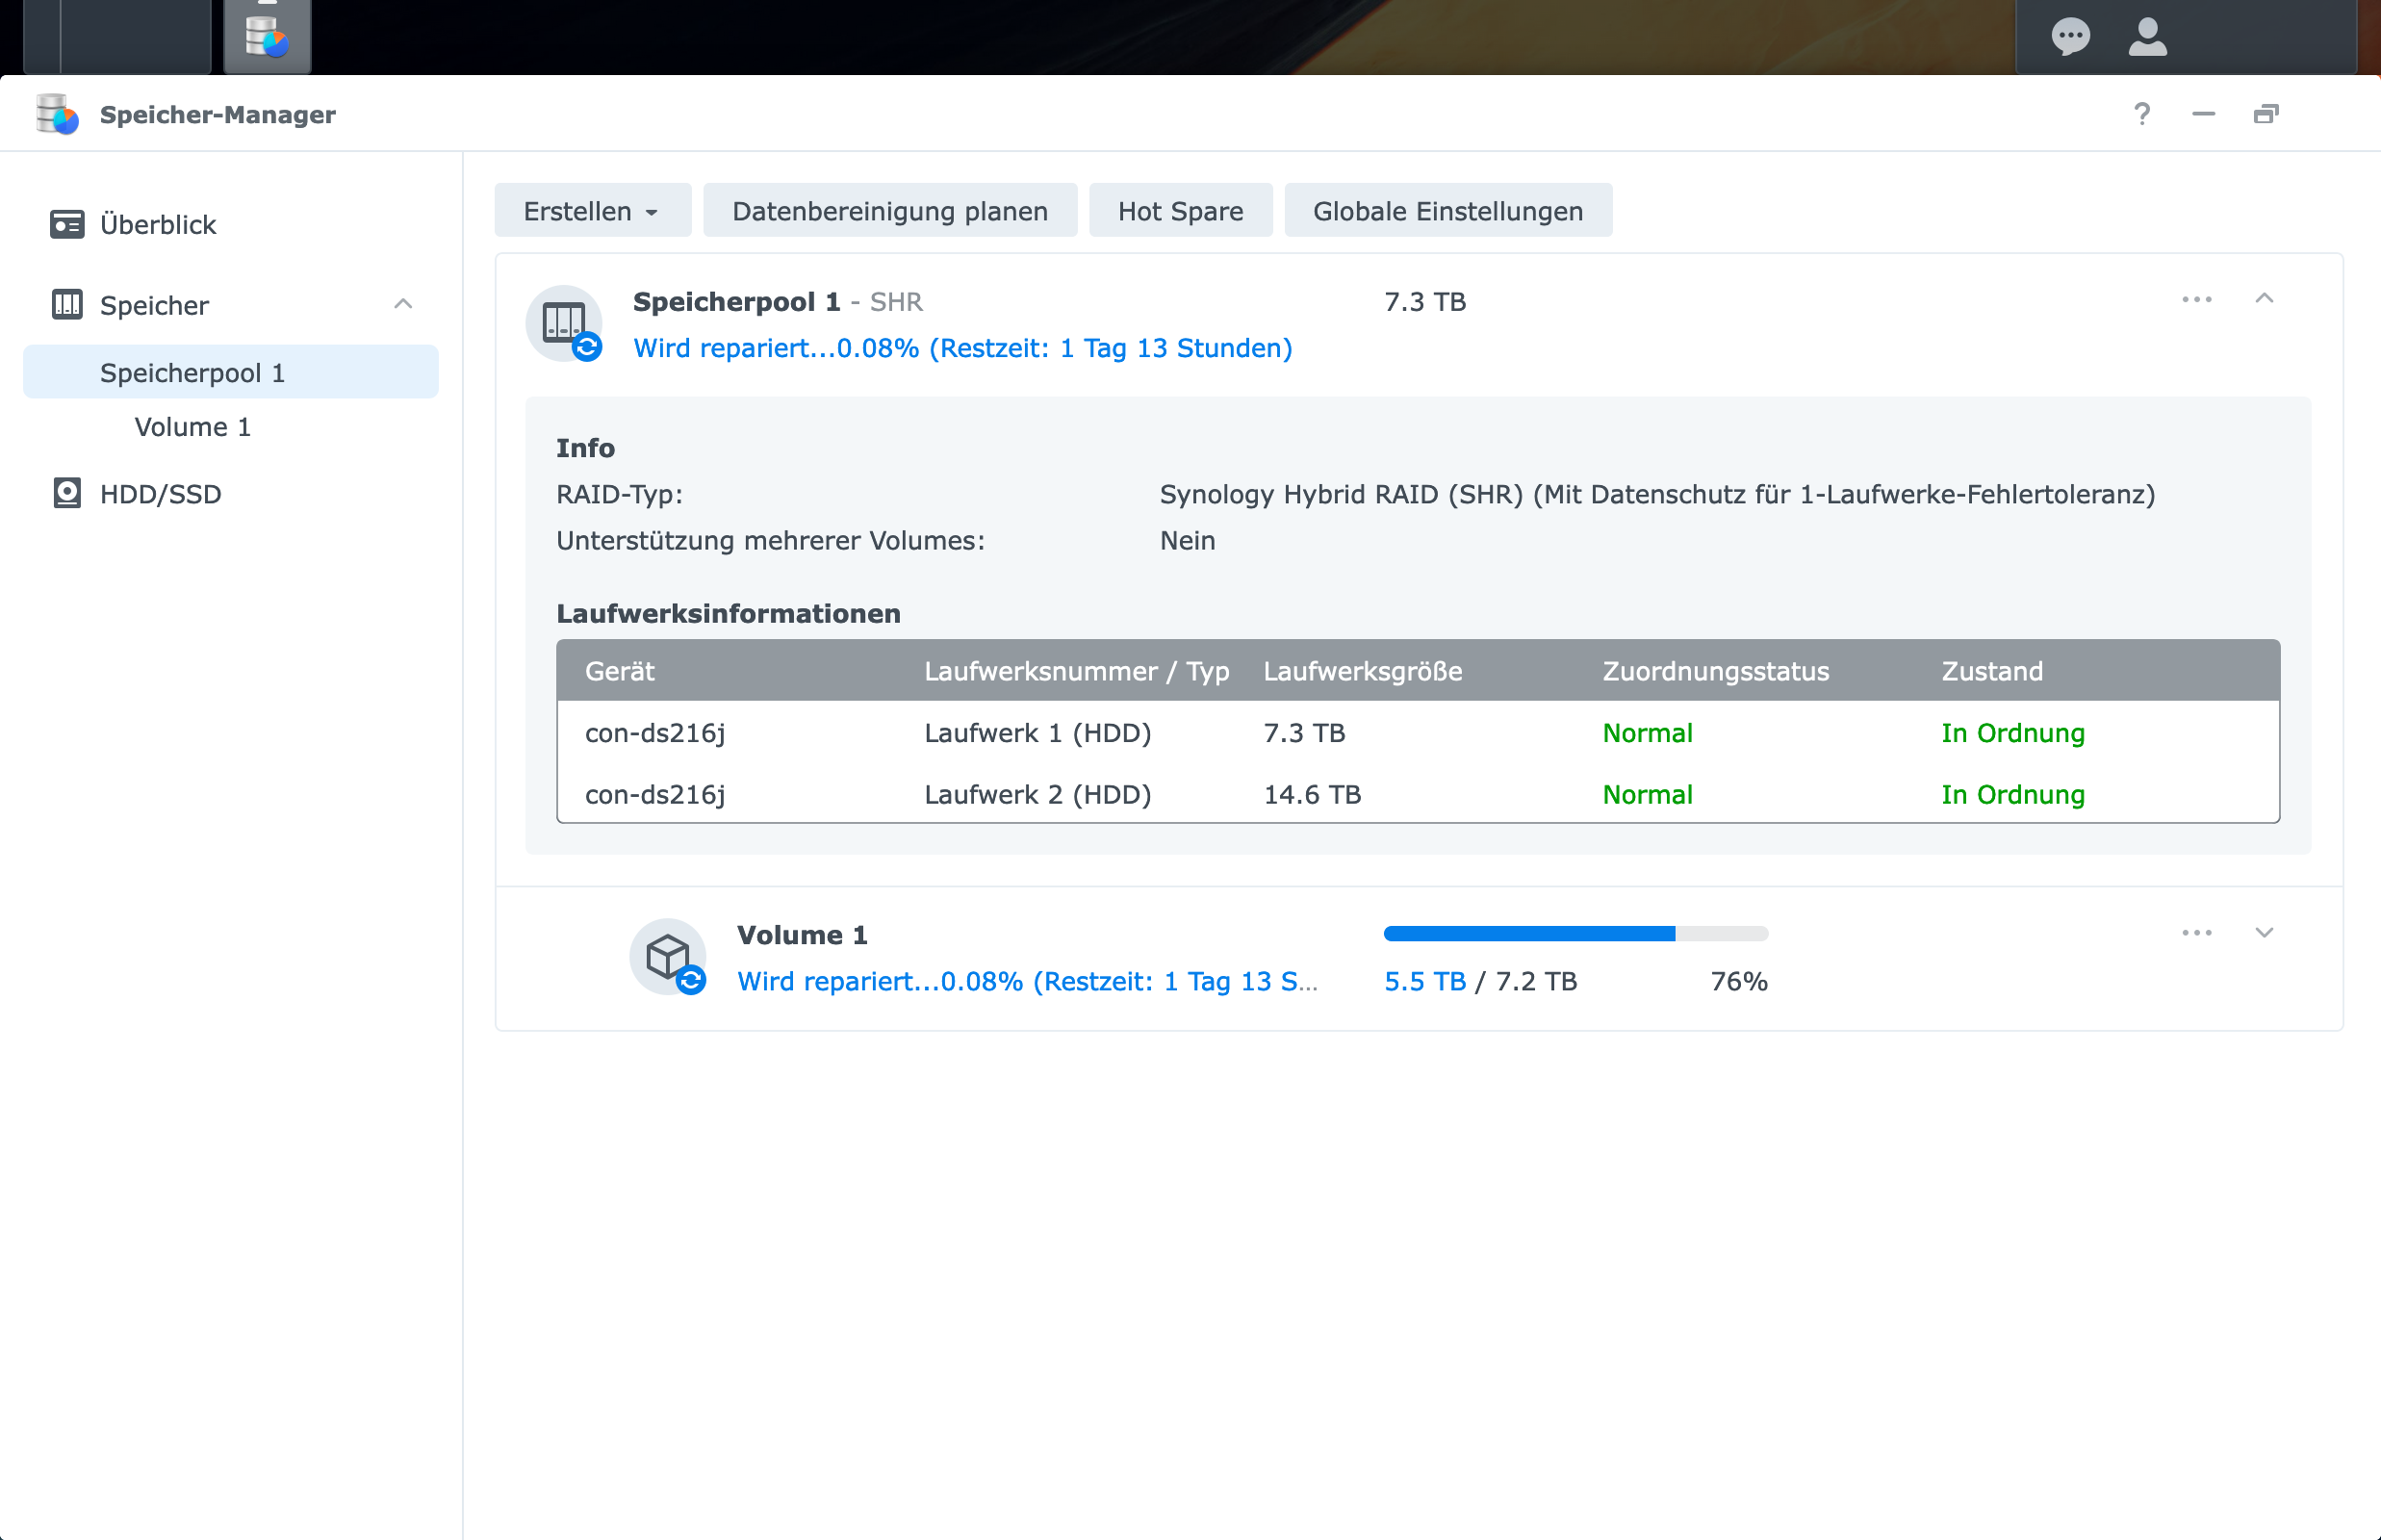
Task: Click the Volume 1 usage progress bar
Action: pyautogui.click(x=1575, y=933)
